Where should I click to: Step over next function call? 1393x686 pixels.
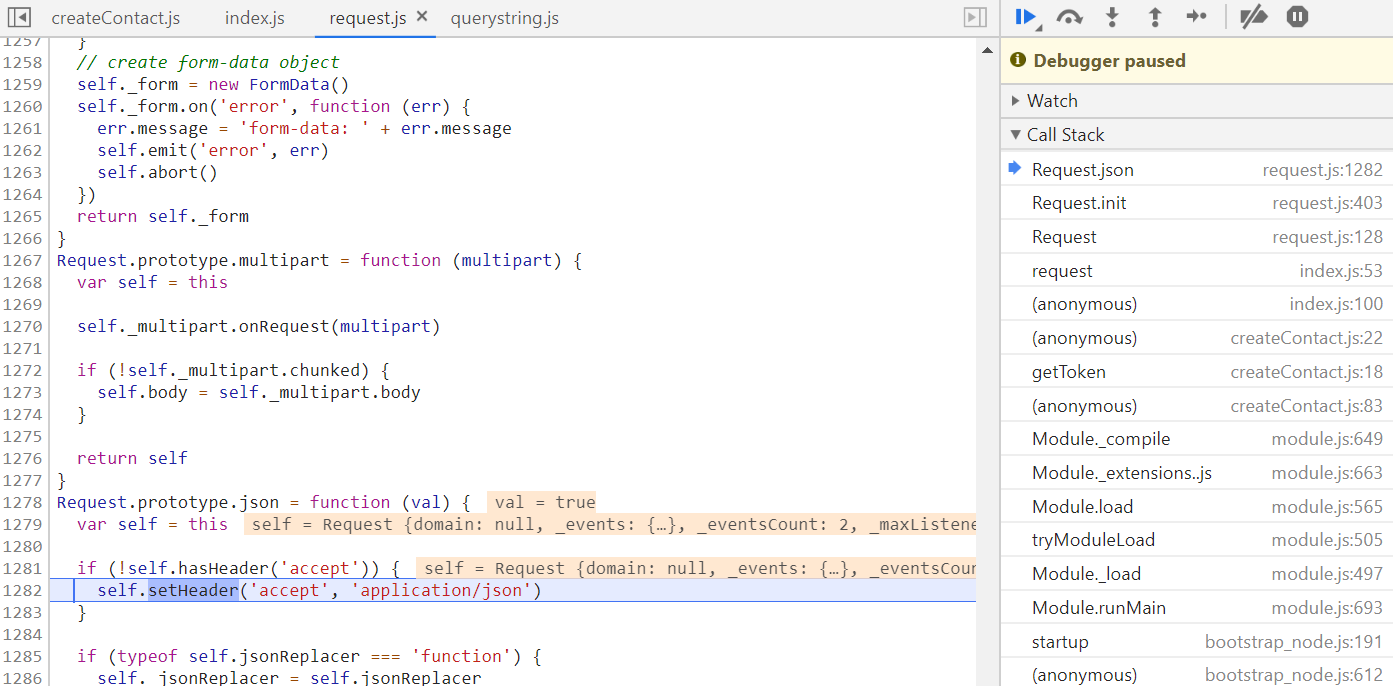point(1069,17)
